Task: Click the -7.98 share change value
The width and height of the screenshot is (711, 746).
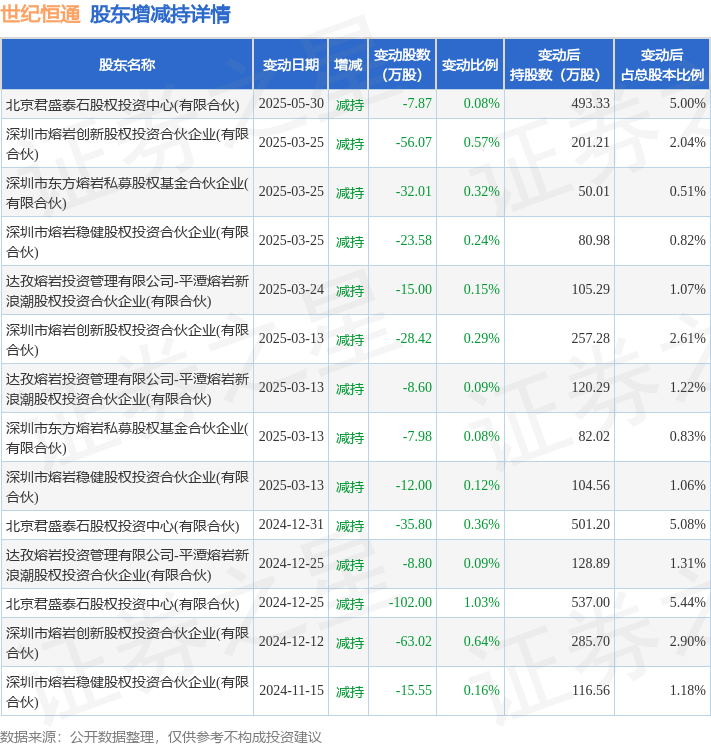Action: [417, 436]
